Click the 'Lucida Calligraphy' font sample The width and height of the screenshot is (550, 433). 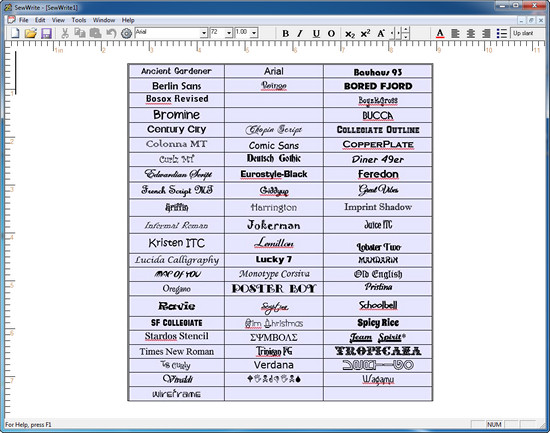click(x=176, y=260)
